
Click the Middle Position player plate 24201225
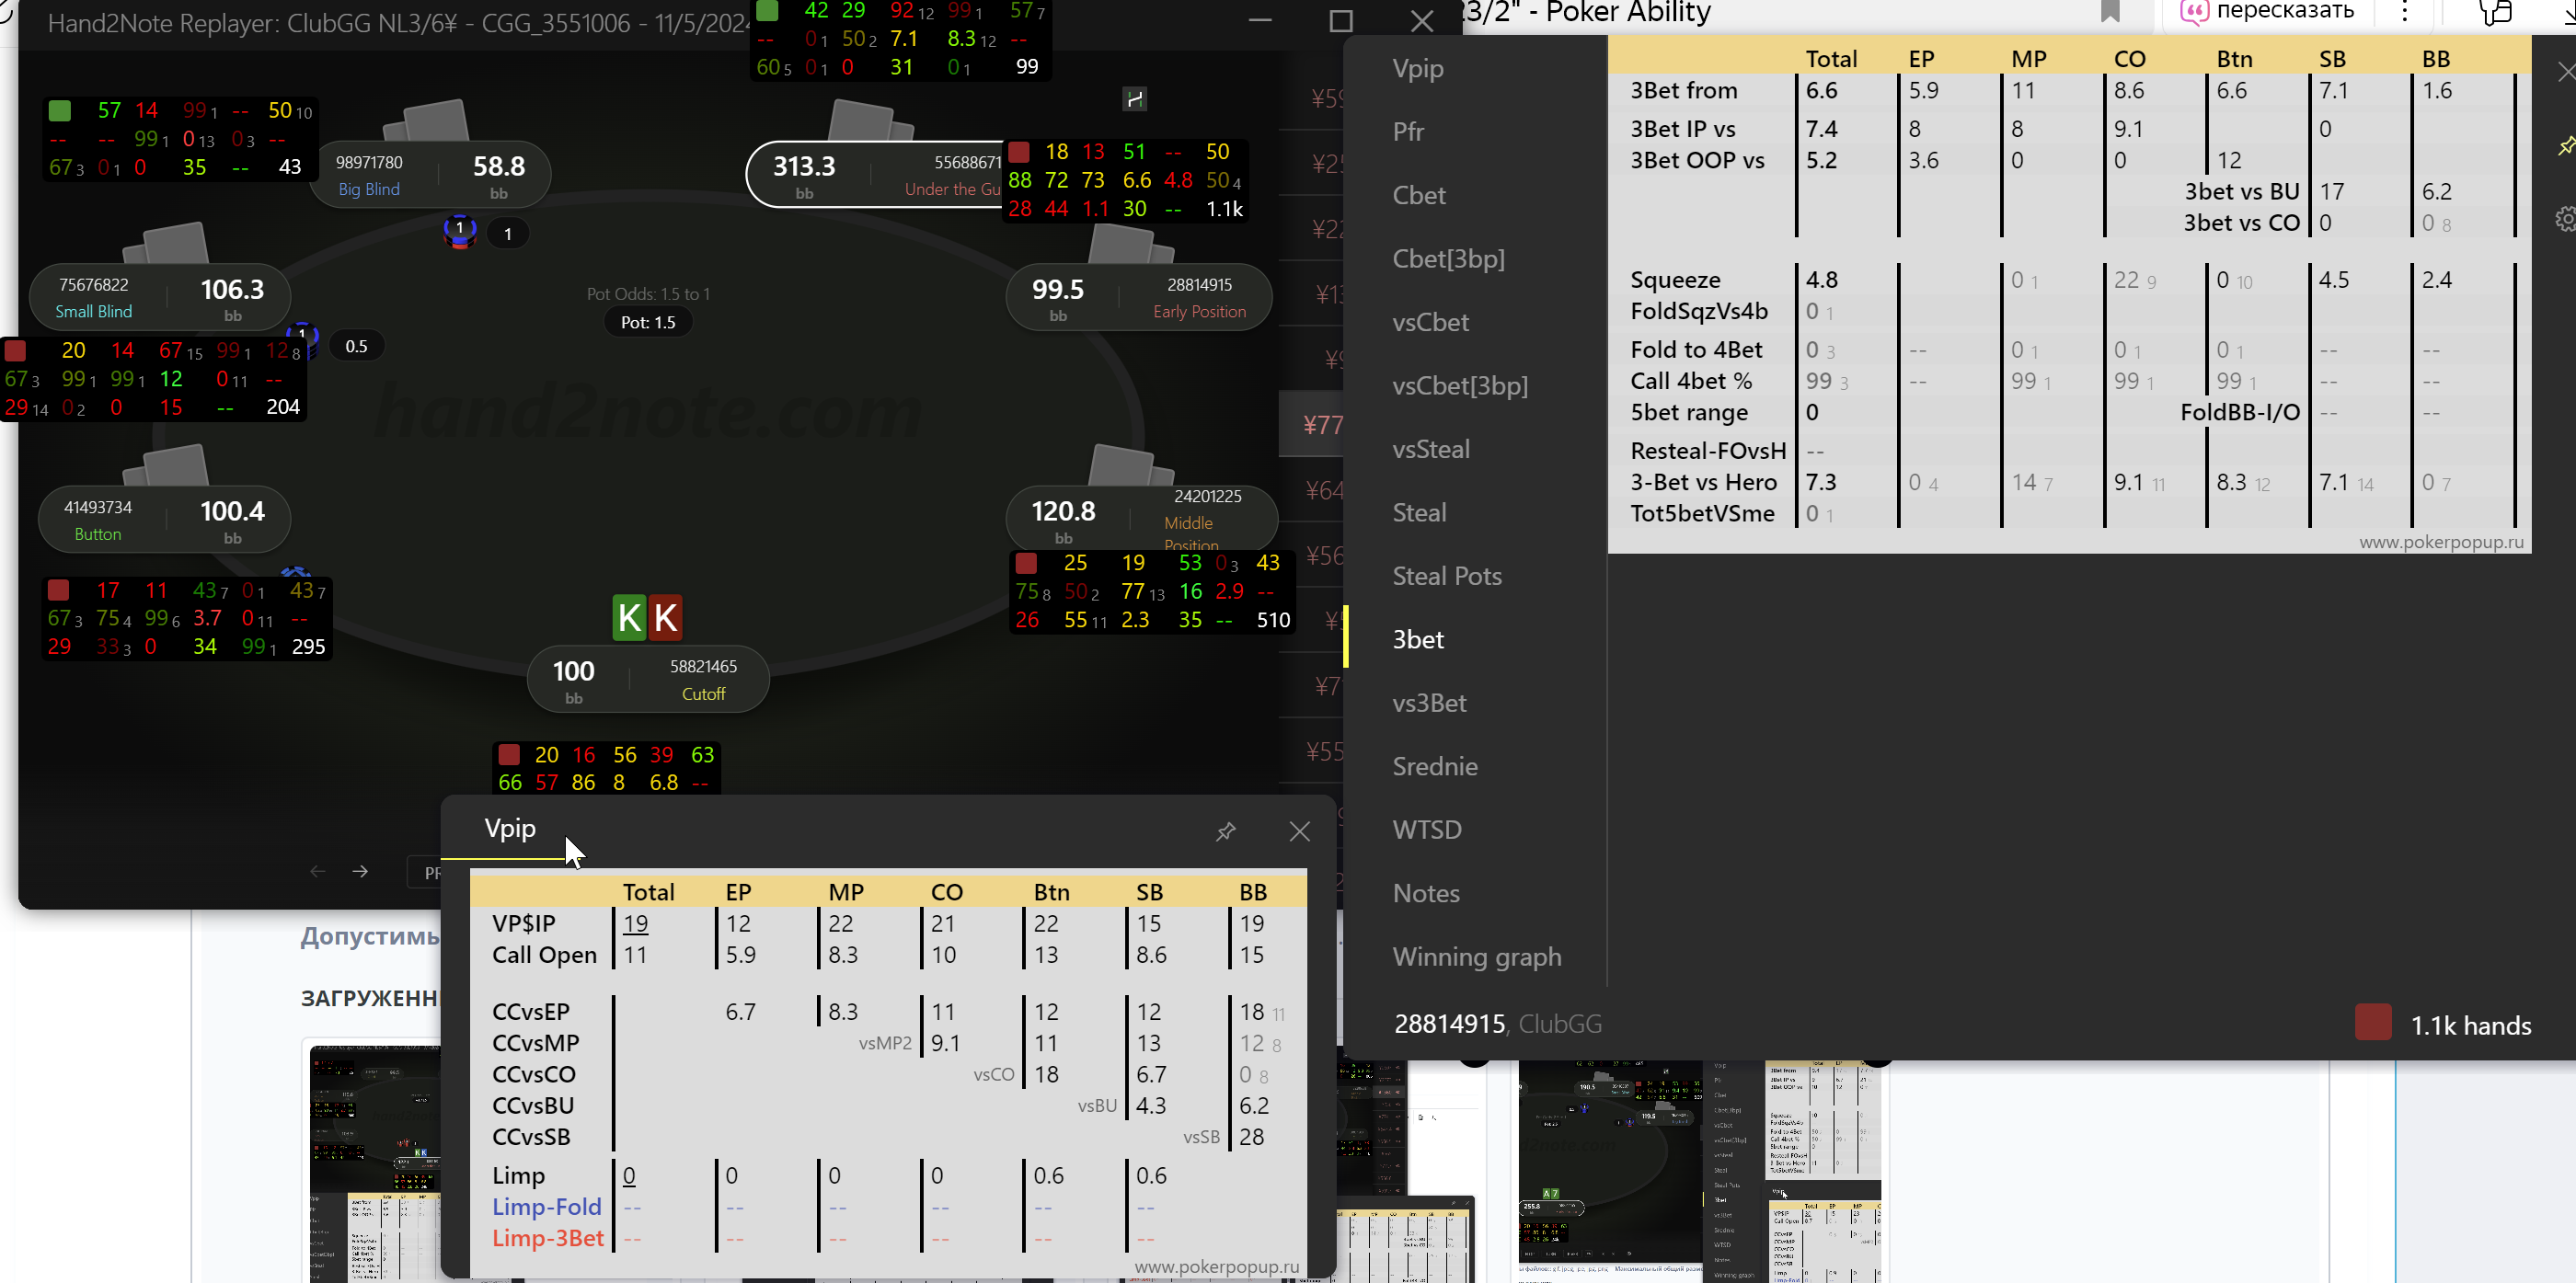point(1142,519)
